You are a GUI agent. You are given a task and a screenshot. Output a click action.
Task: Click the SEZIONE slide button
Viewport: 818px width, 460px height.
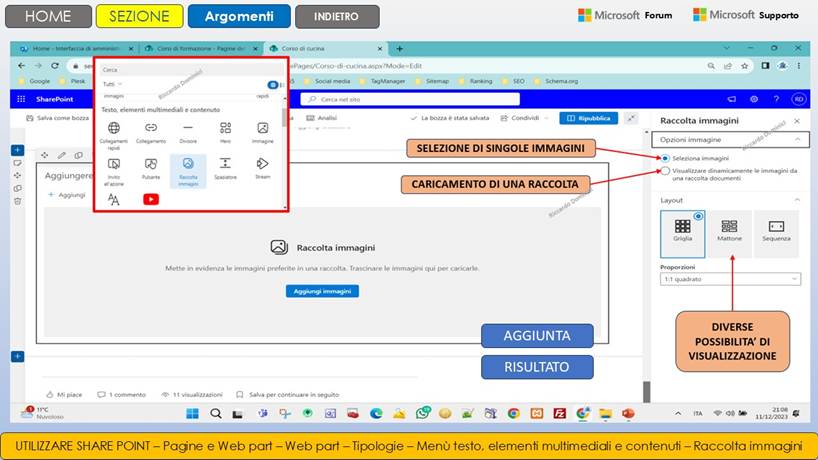coord(139,16)
